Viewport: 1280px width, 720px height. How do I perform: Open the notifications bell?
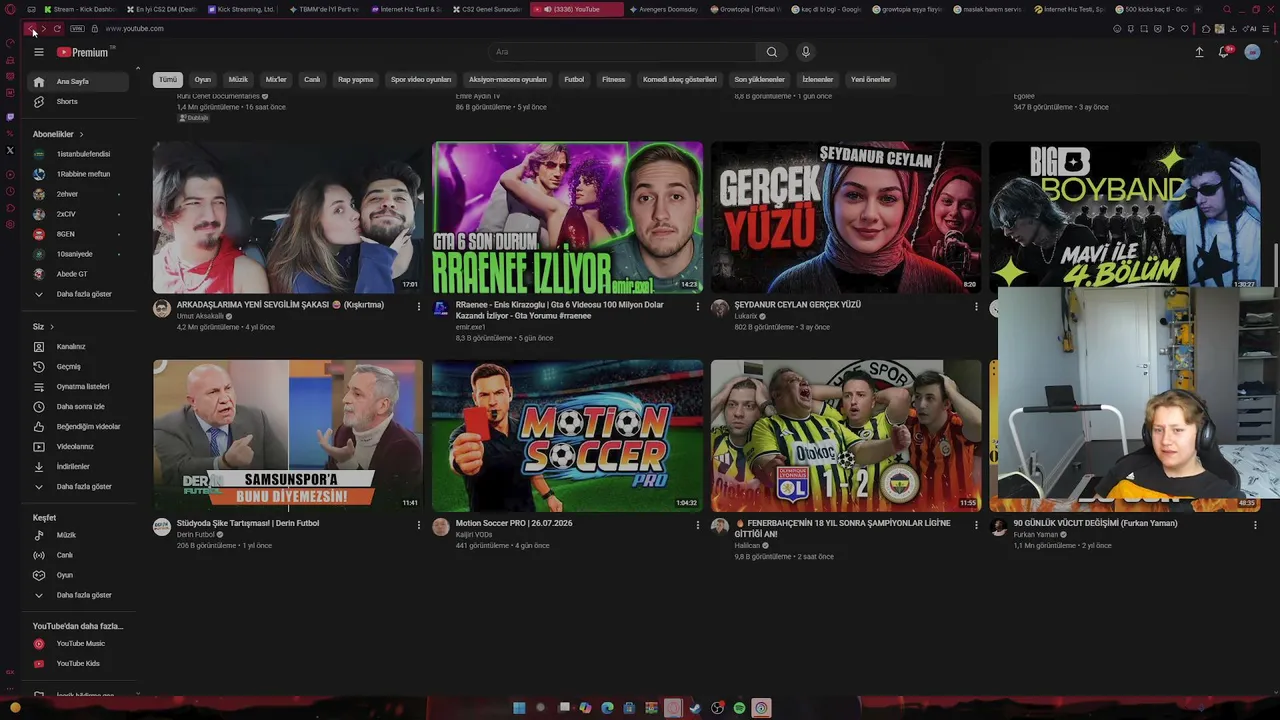(1223, 52)
